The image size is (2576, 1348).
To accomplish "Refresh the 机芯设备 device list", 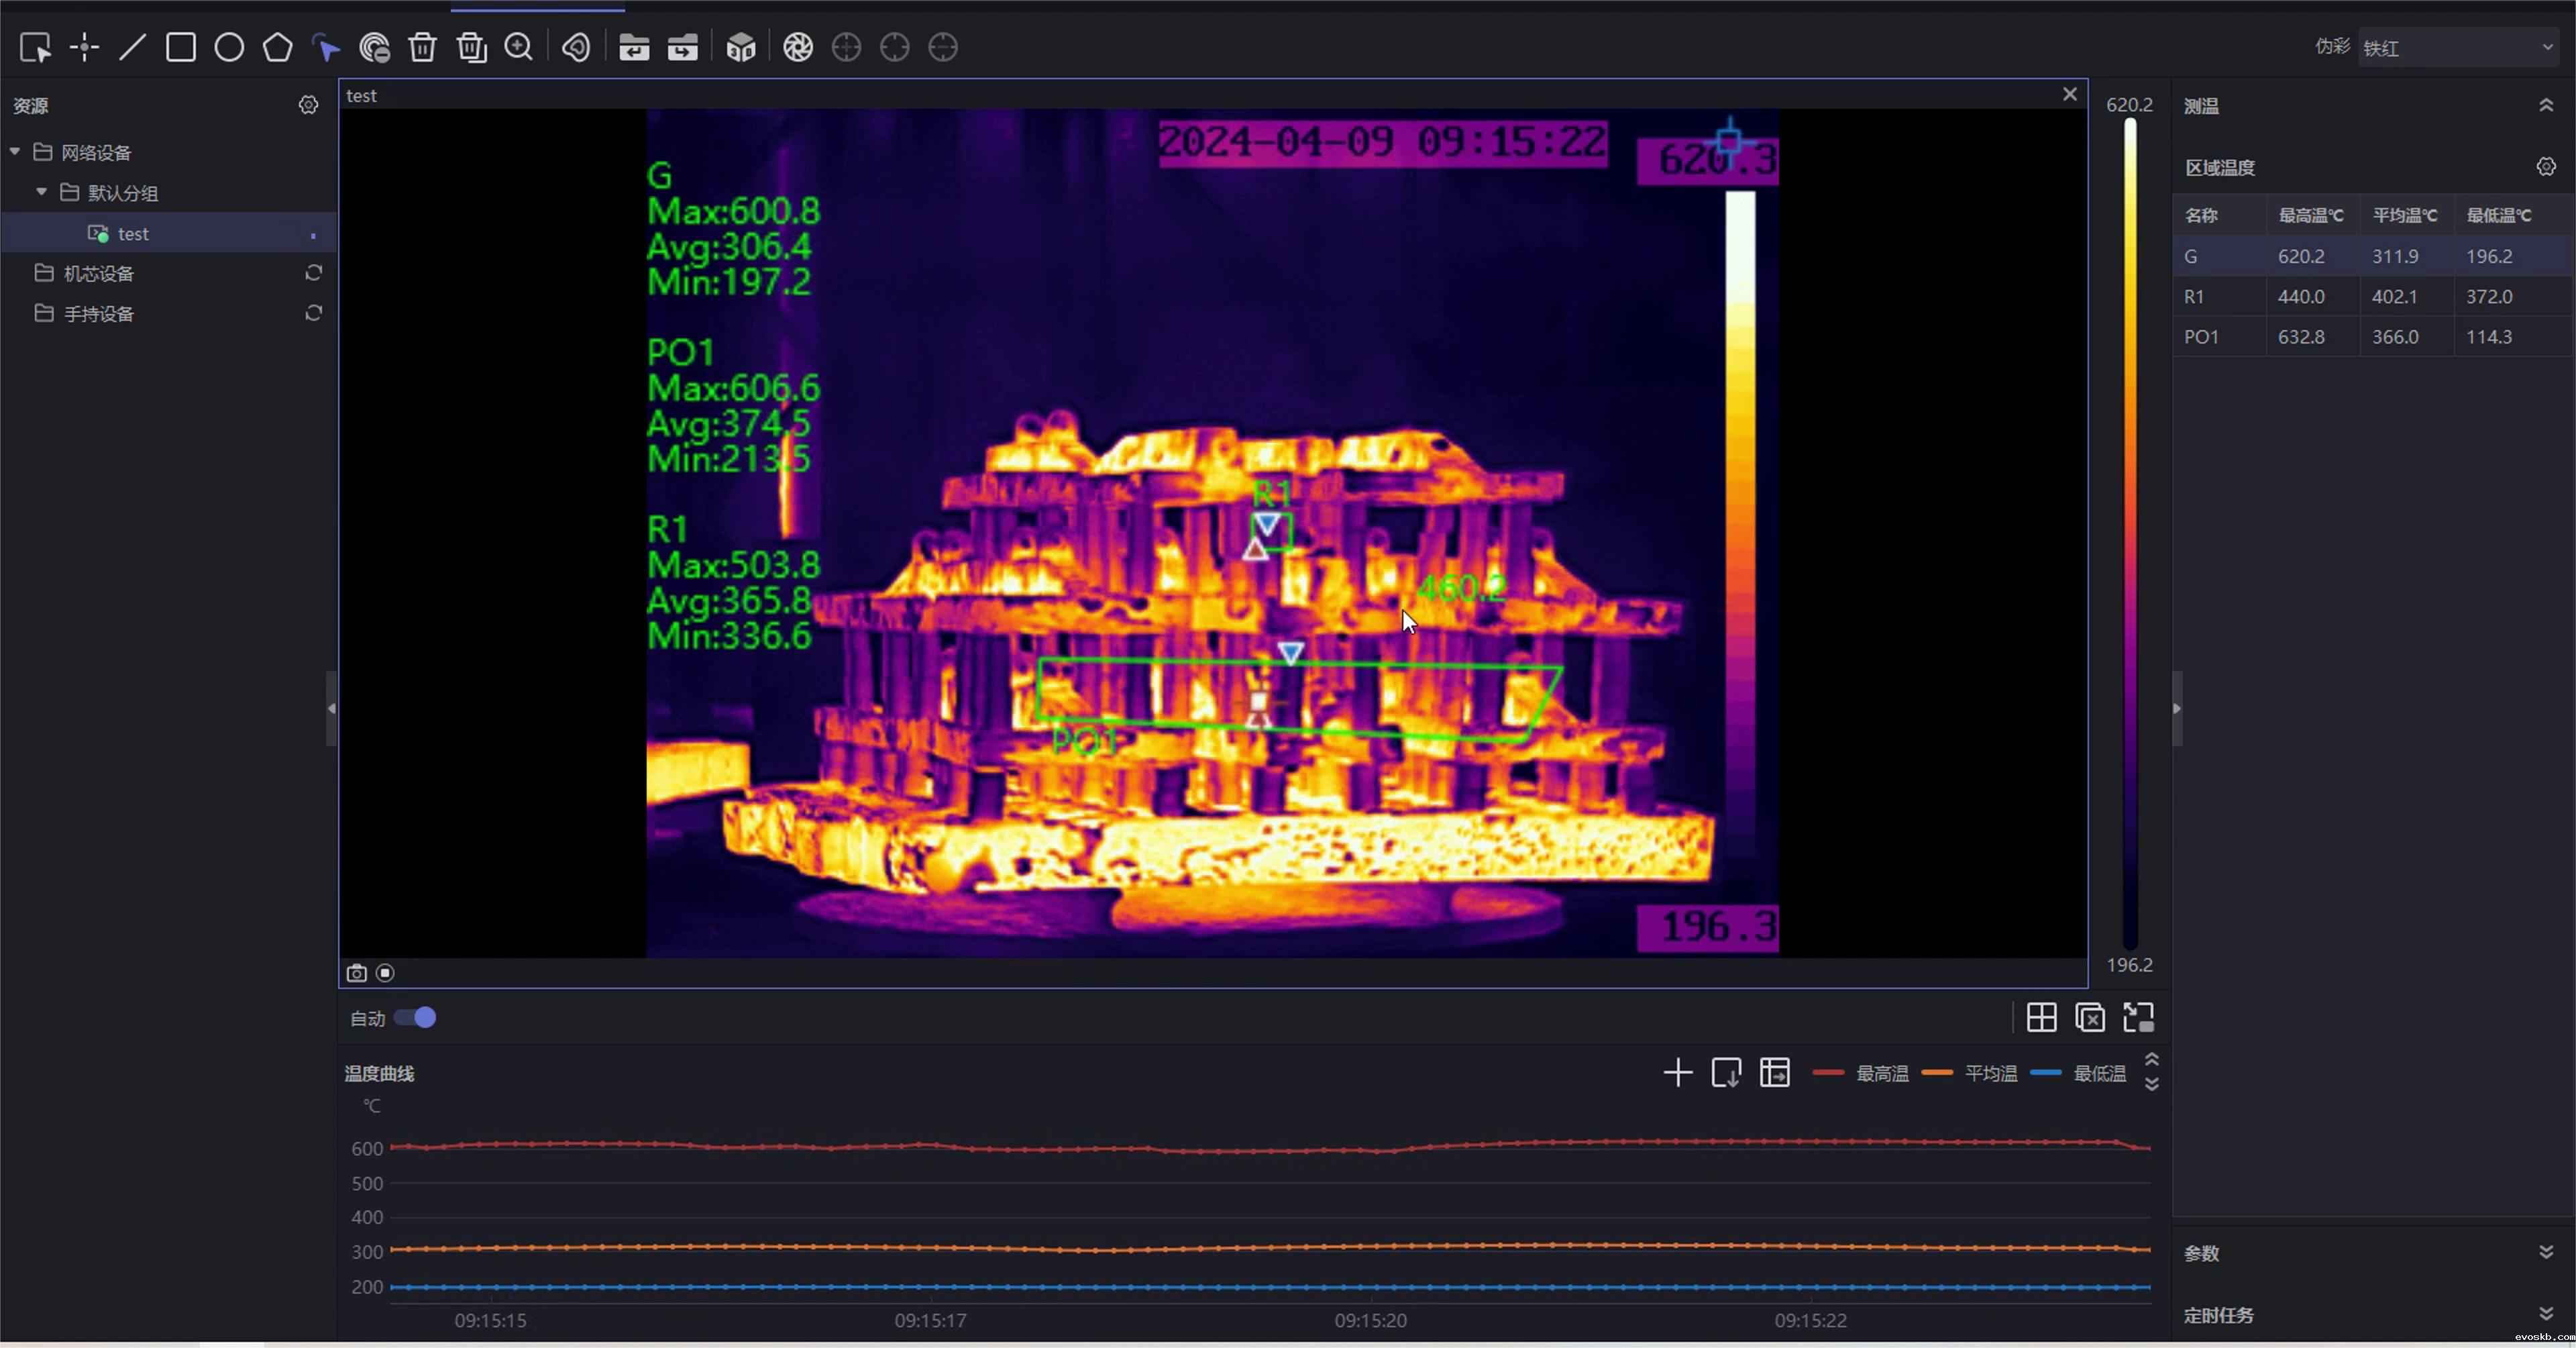I will coord(313,273).
